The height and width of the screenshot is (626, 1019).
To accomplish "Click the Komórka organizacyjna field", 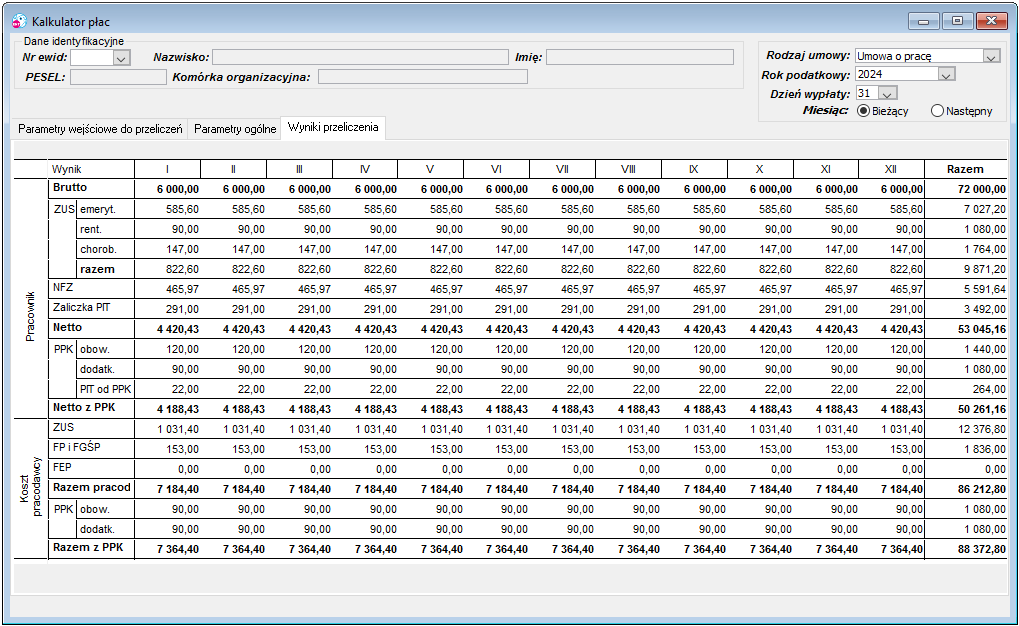I will pyautogui.click(x=422, y=77).
